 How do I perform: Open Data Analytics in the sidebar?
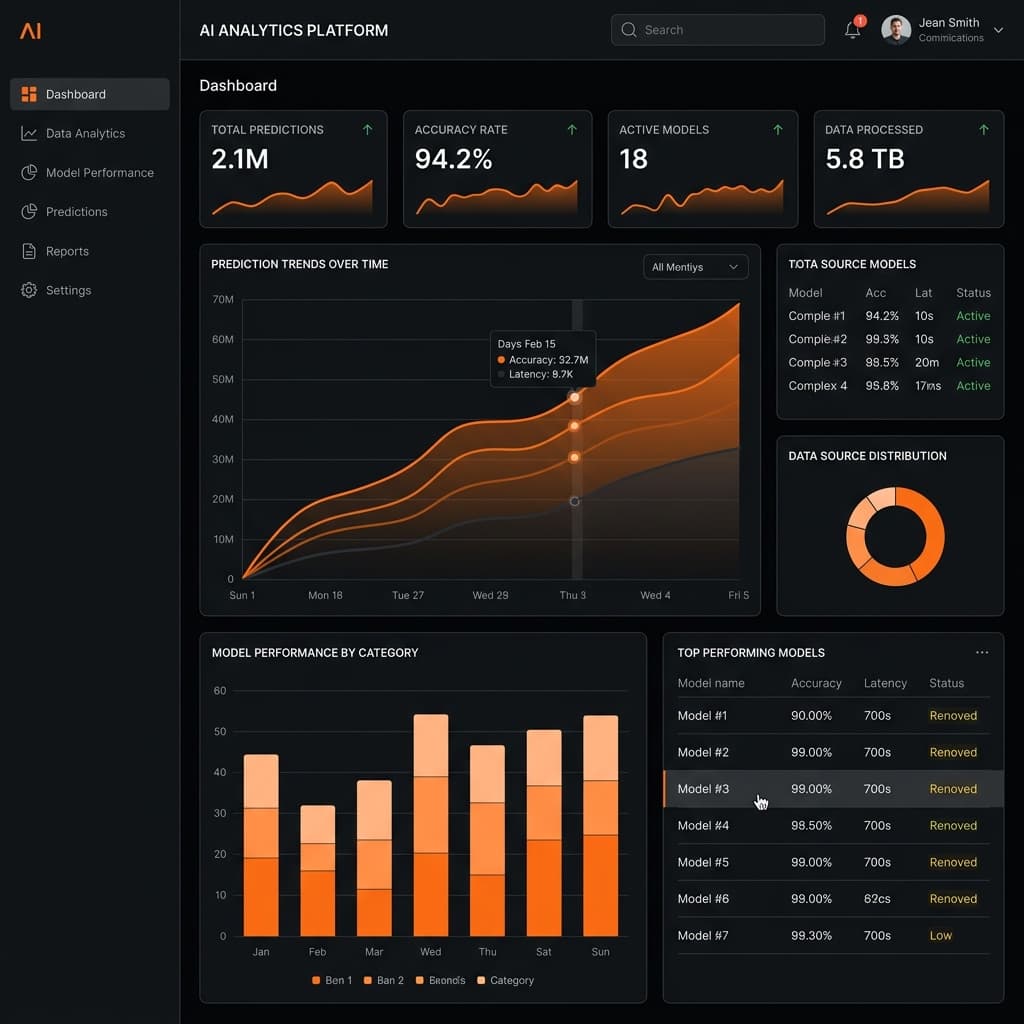coord(90,133)
